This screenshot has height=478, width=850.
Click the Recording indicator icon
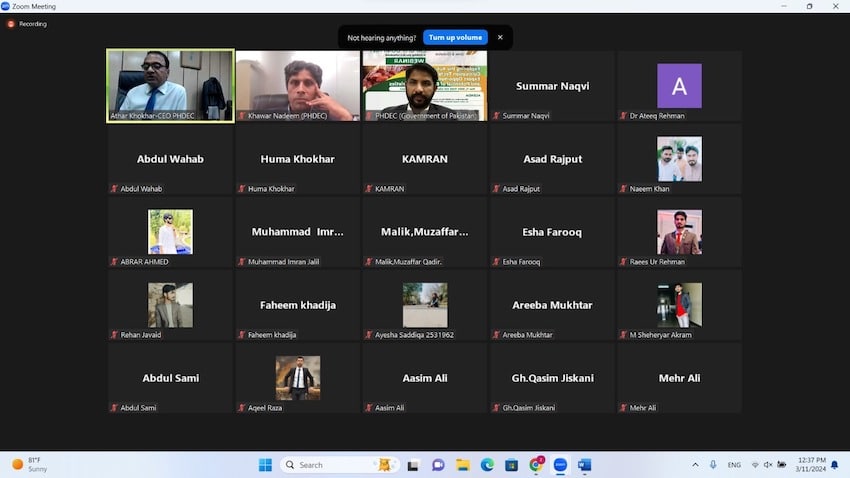11,23
